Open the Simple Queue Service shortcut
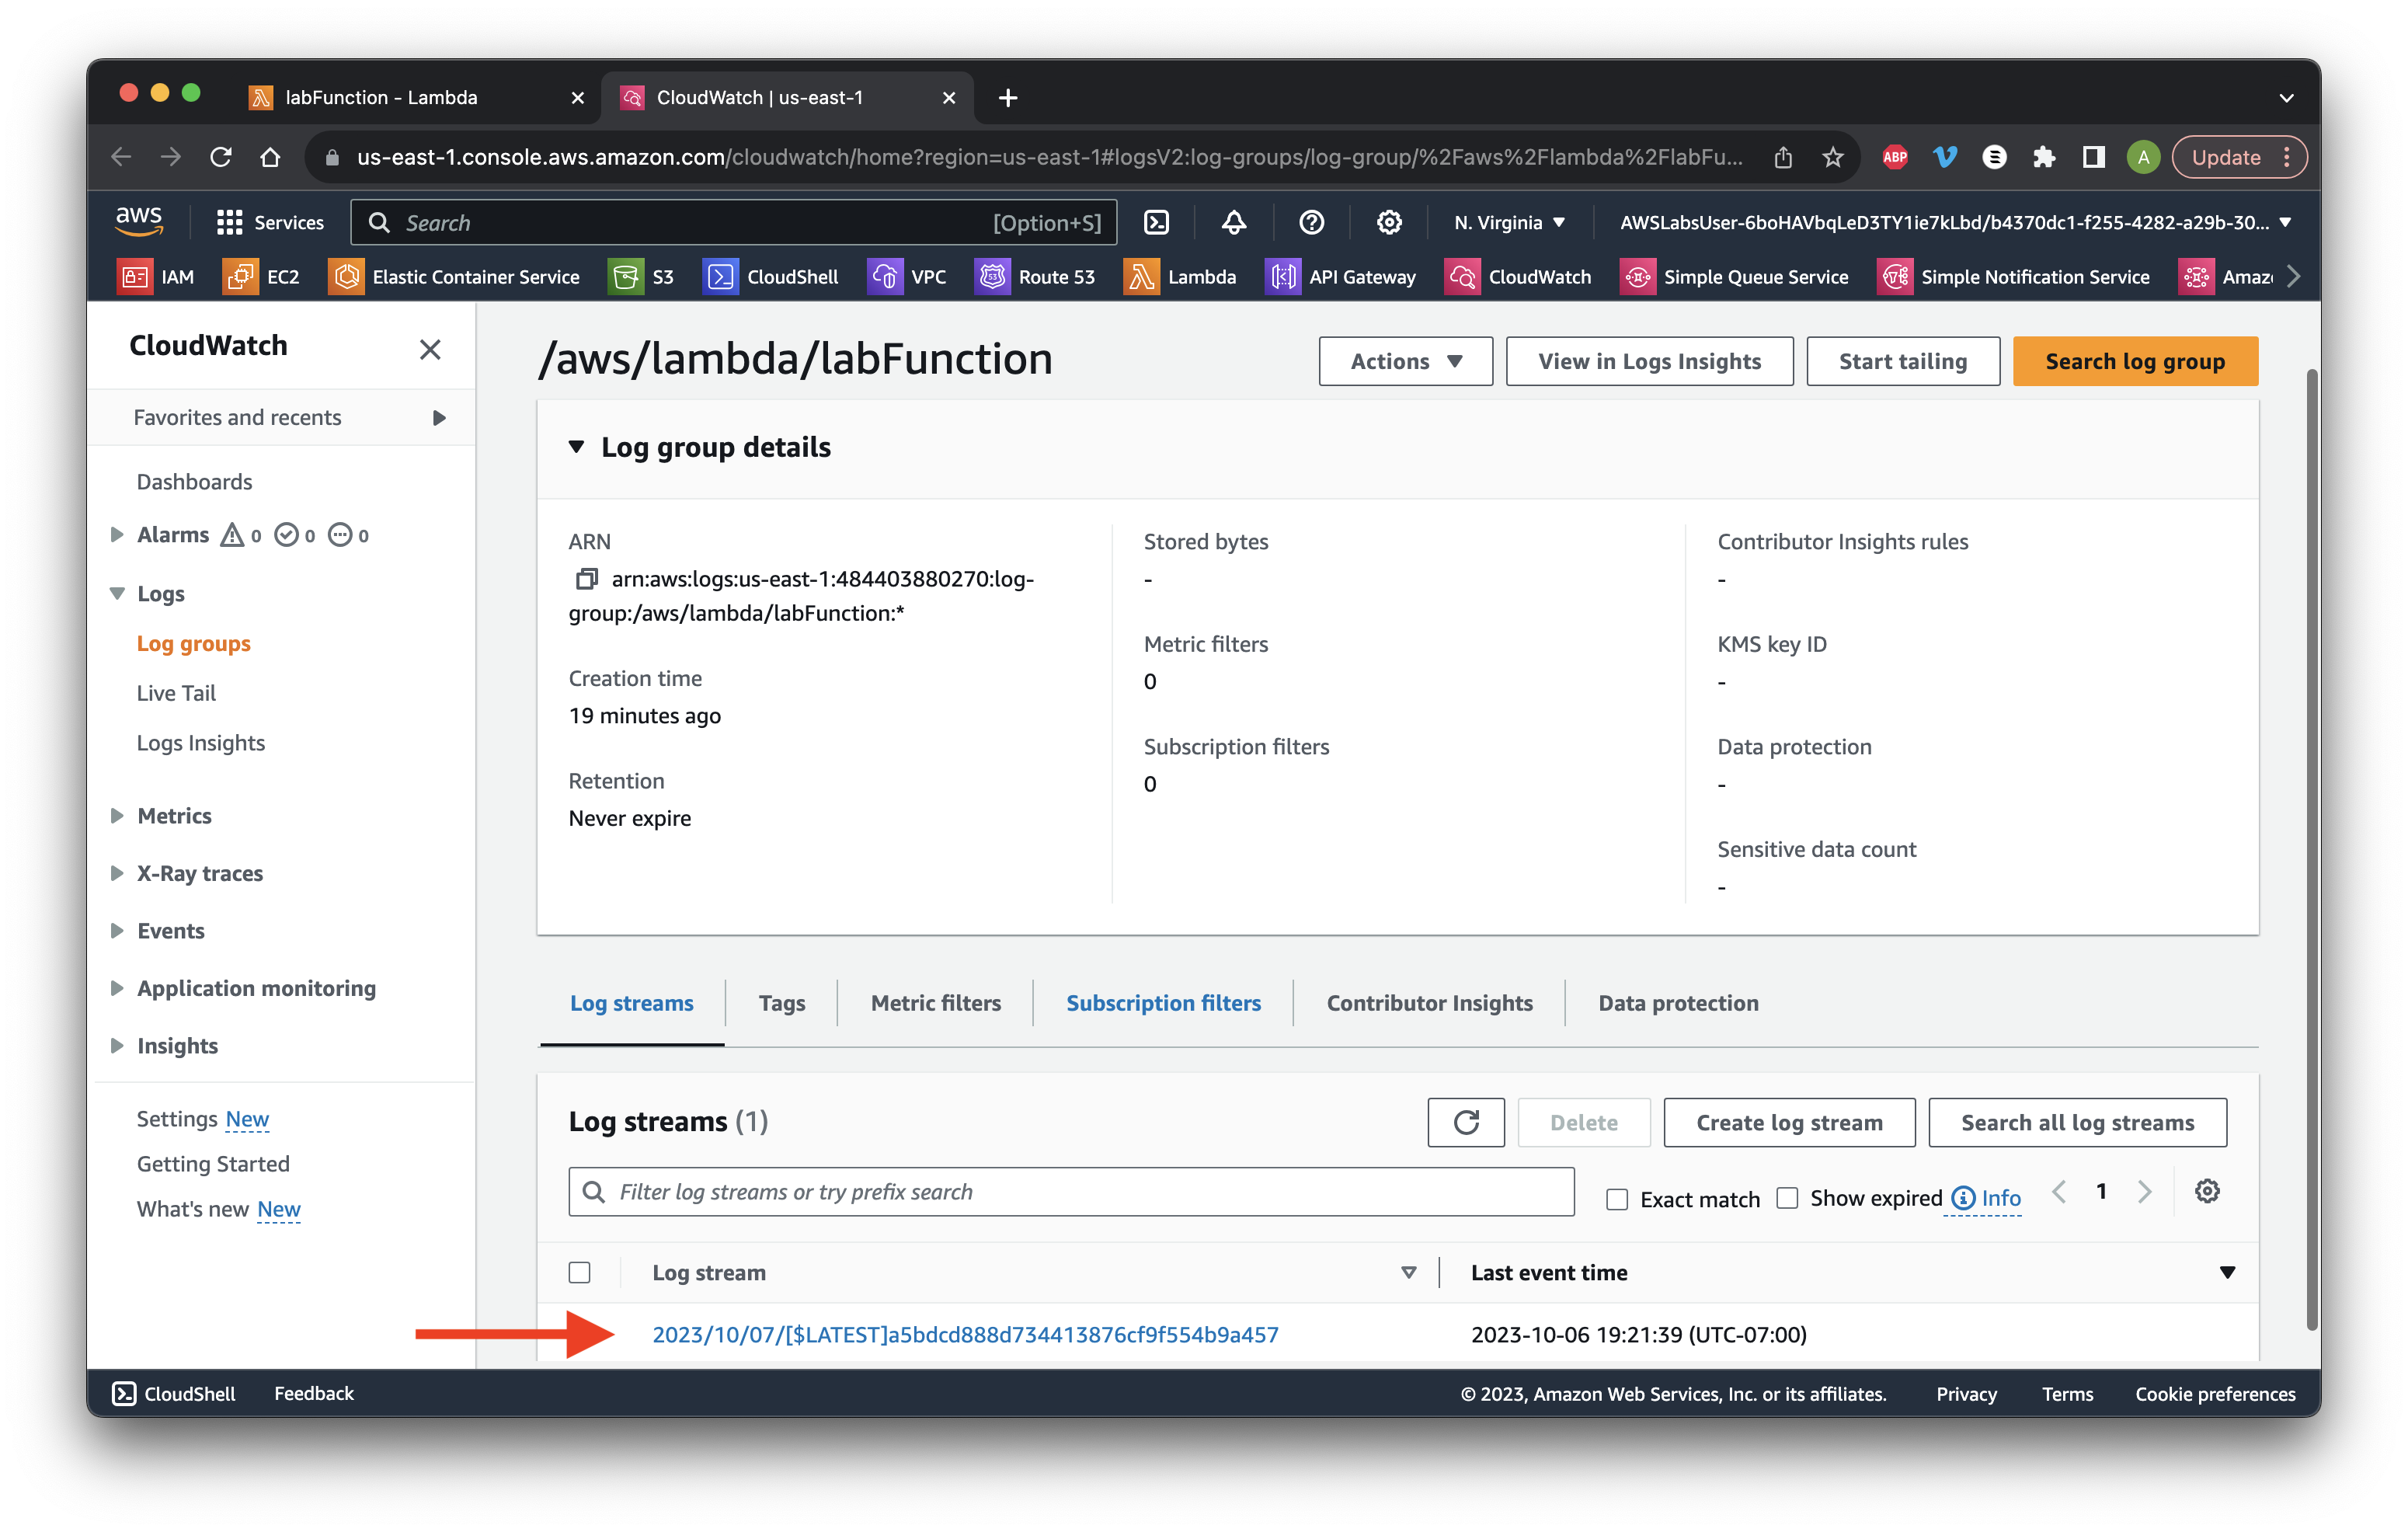 click(x=1734, y=277)
